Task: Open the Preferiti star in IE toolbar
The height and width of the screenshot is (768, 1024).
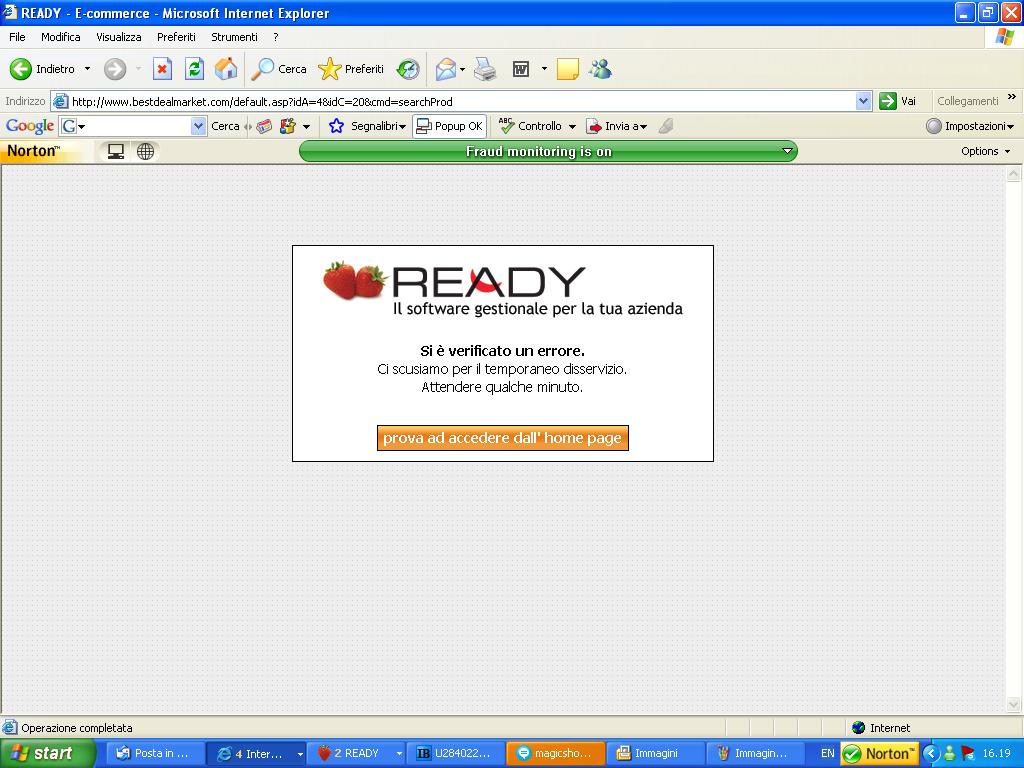Action: pos(351,69)
